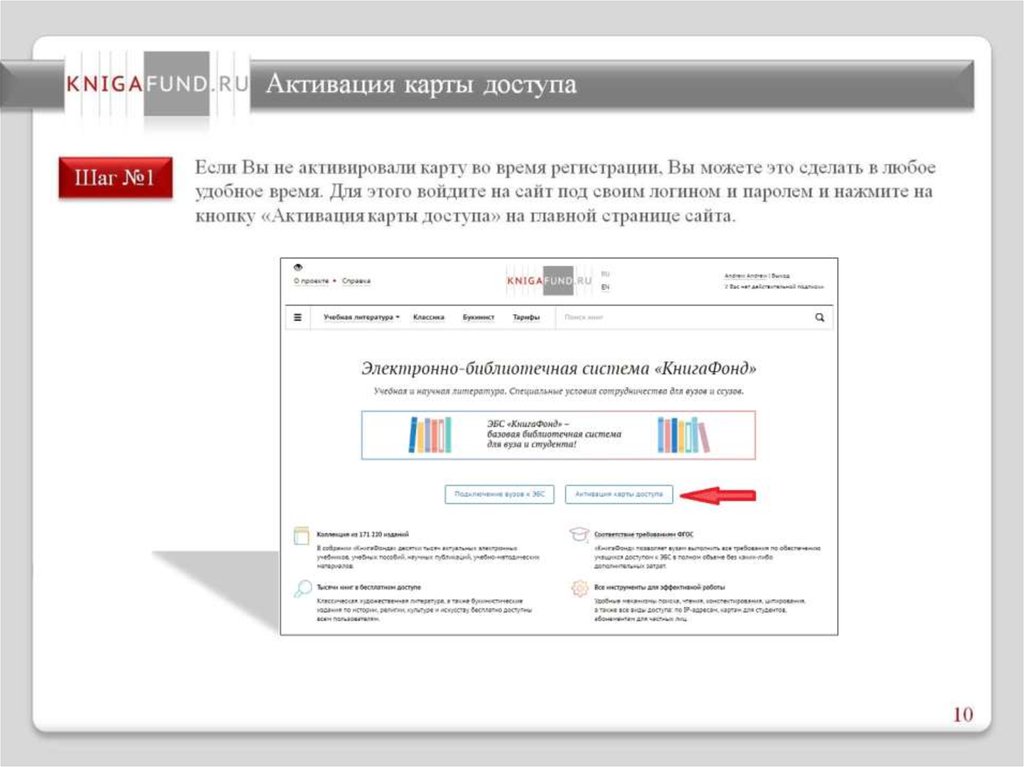Click the "Электронно-библиотечная система «КнигаФонд»" heading
The width and height of the screenshot is (1024, 767).
559,368
